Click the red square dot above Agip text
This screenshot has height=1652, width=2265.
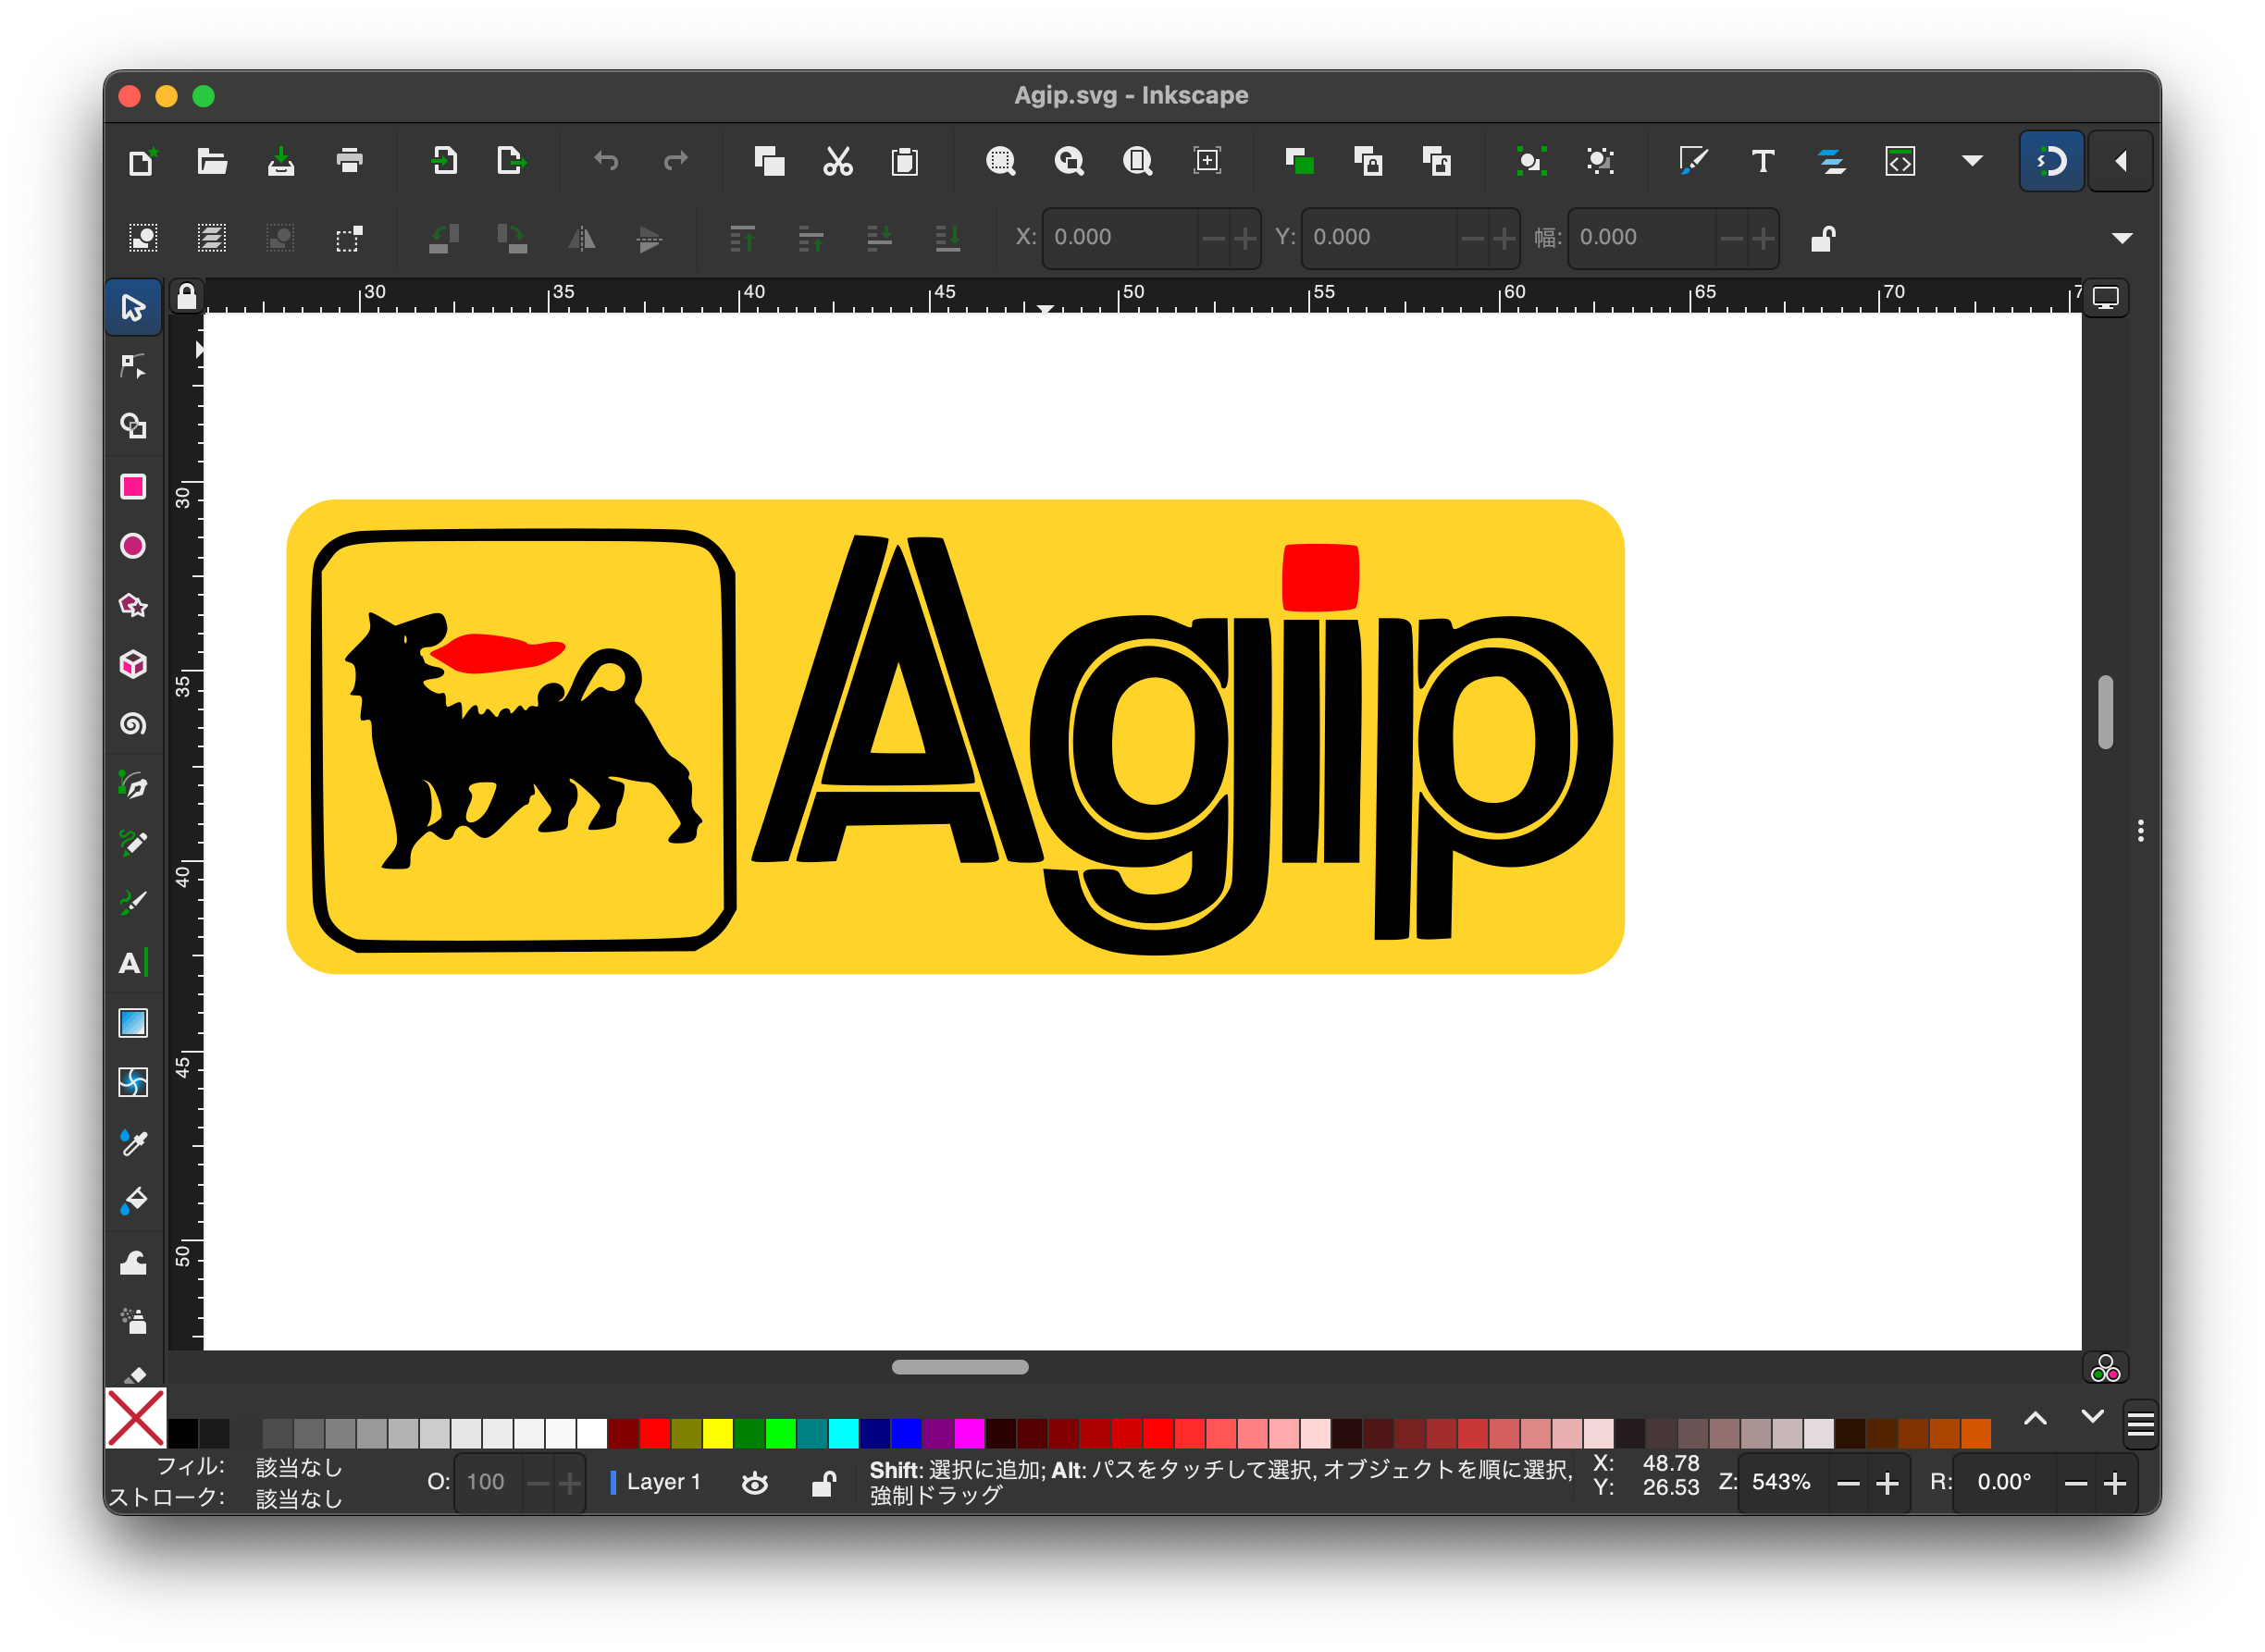(1320, 577)
